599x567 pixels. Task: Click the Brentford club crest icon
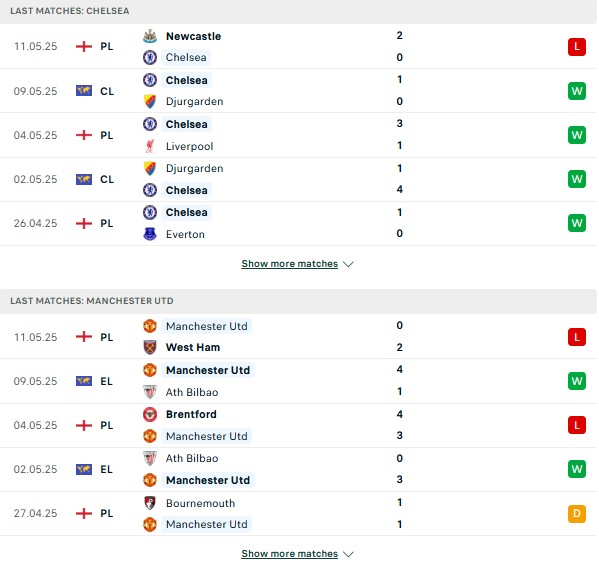click(150, 414)
